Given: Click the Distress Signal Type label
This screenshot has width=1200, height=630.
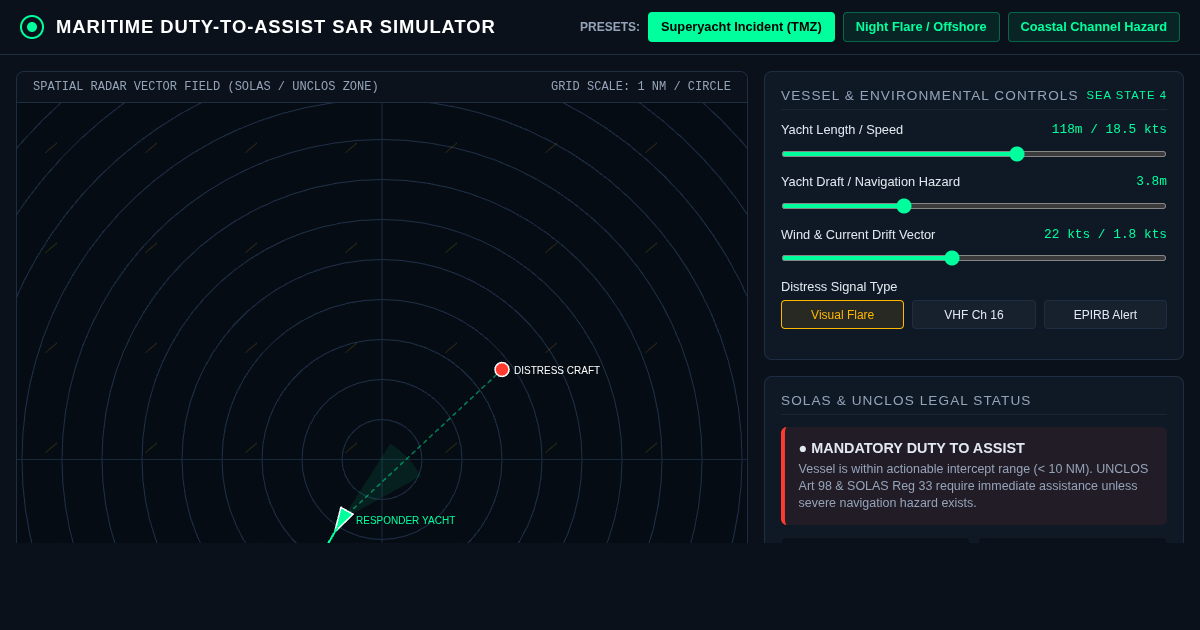Looking at the screenshot, I should (x=839, y=286).
